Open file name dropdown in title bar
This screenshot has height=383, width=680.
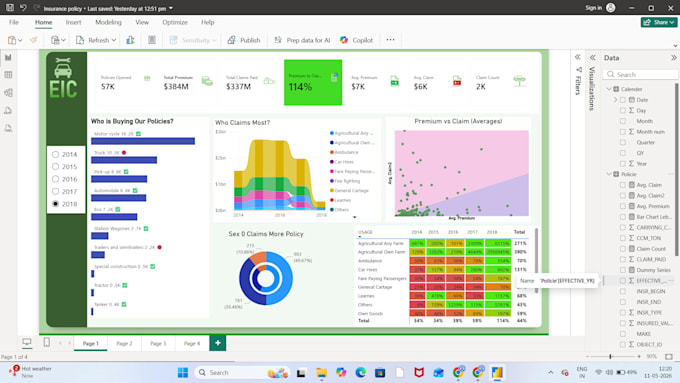(x=171, y=8)
